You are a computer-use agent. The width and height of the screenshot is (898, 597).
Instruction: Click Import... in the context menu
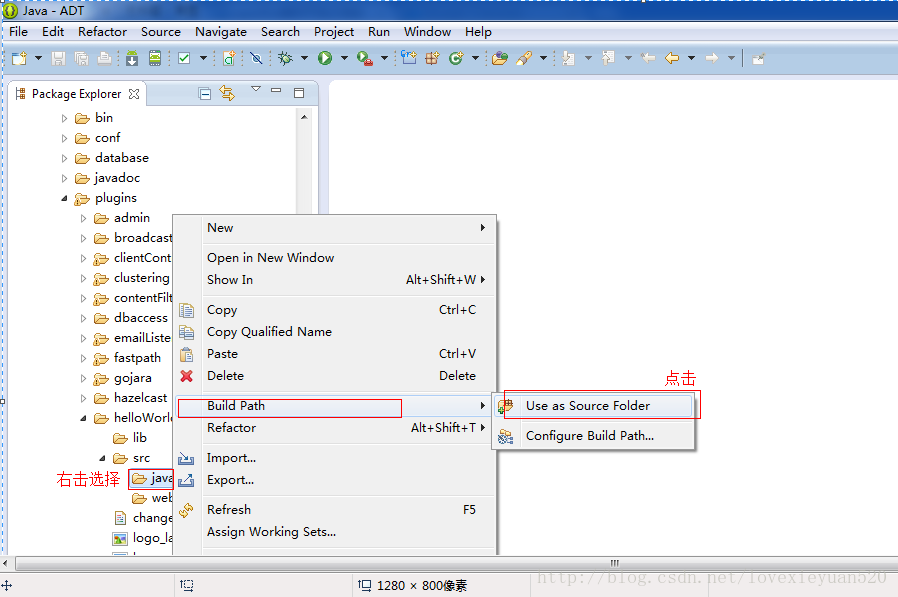pos(334,458)
